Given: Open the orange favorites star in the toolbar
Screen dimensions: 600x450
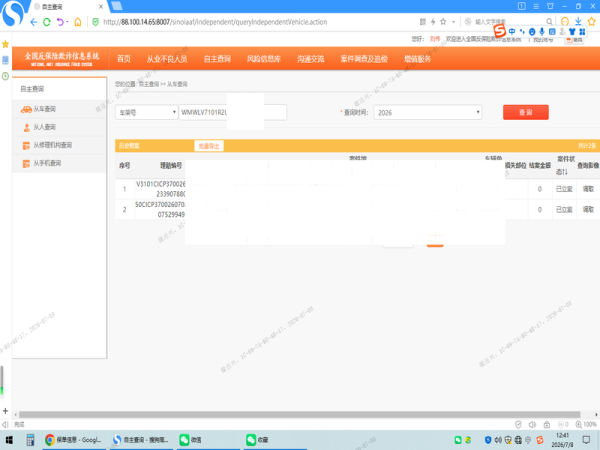Looking at the screenshot, I should [x=592, y=21].
